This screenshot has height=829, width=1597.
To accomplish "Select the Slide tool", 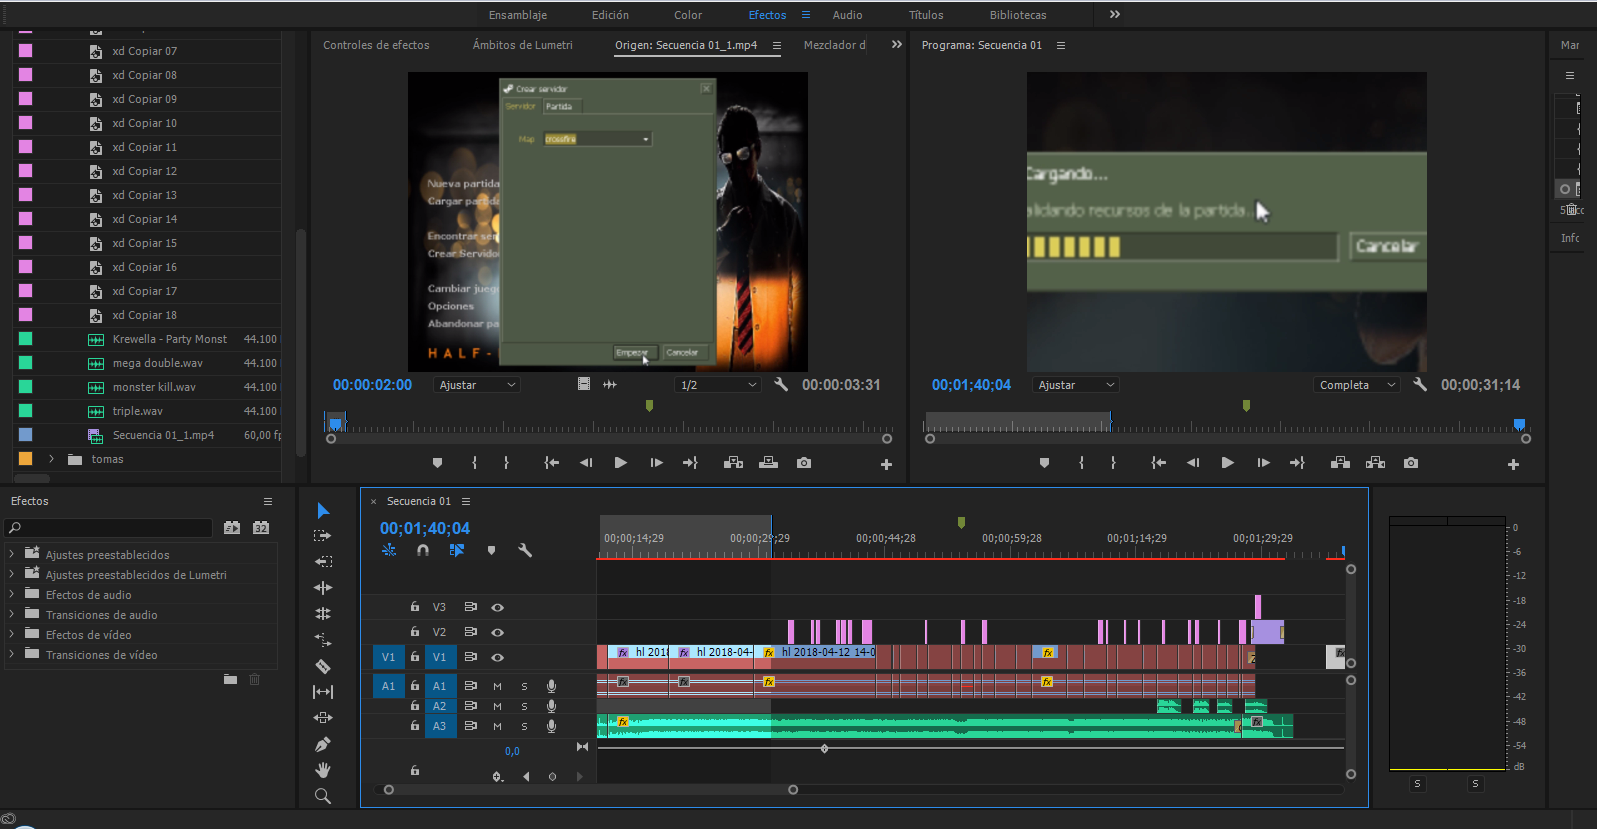I will coord(323,692).
